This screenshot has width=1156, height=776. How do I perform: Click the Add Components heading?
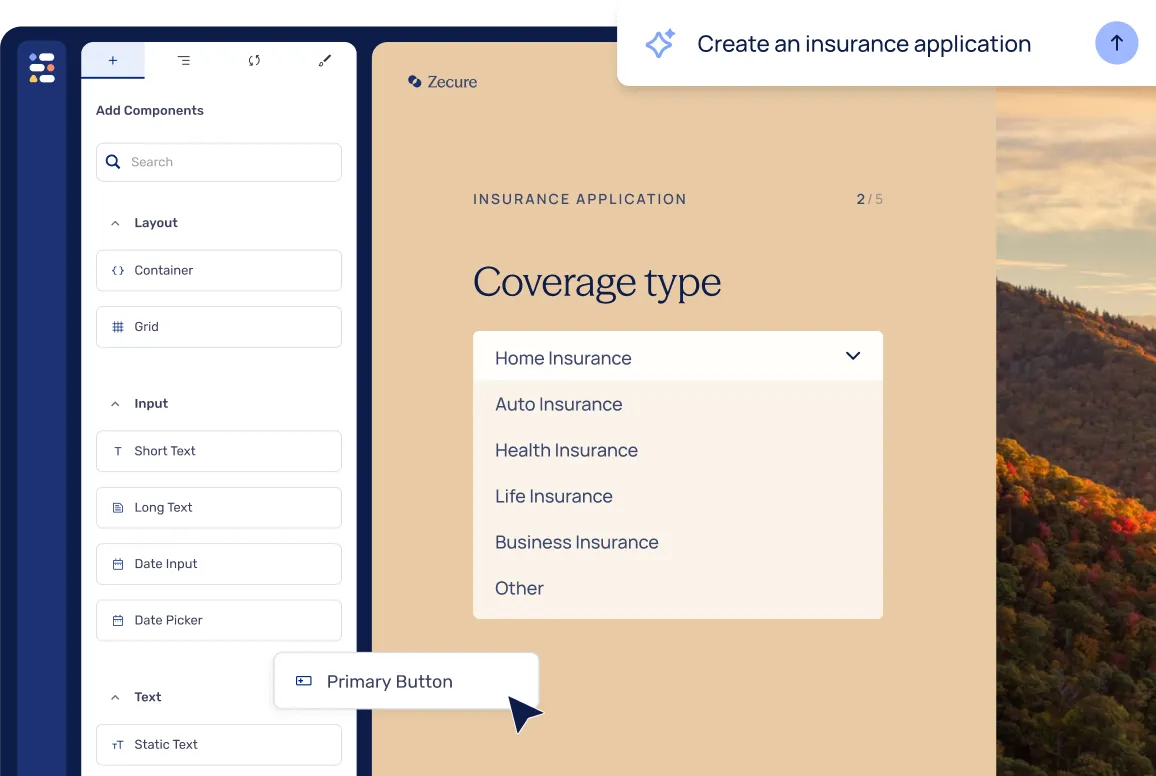[x=150, y=111]
